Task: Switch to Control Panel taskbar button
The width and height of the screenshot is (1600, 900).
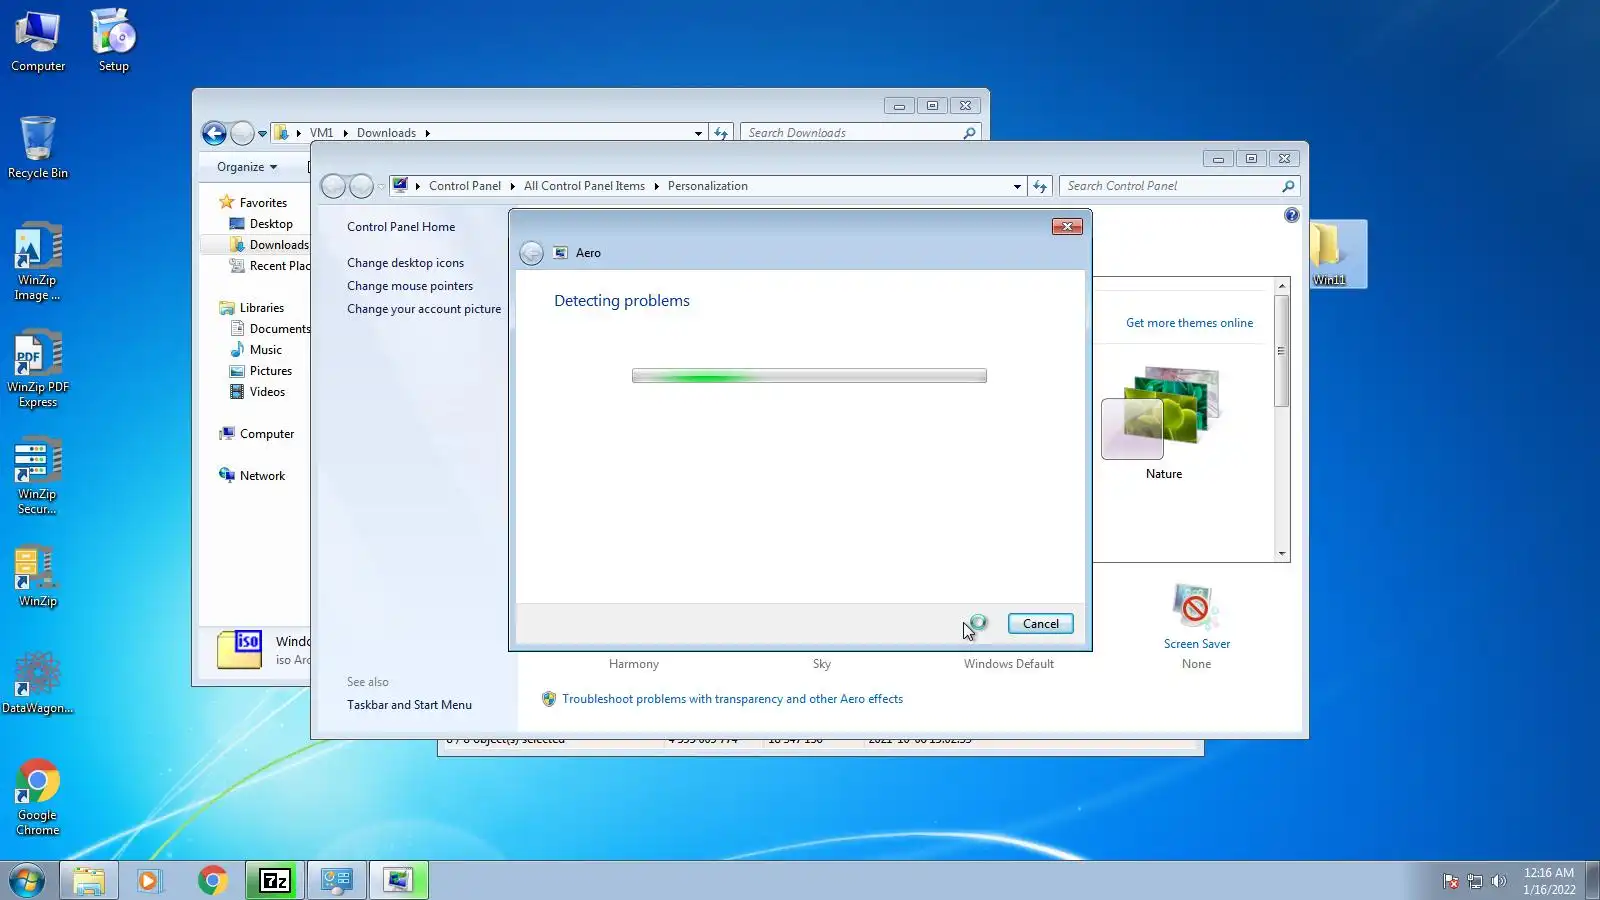Action: 336,880
